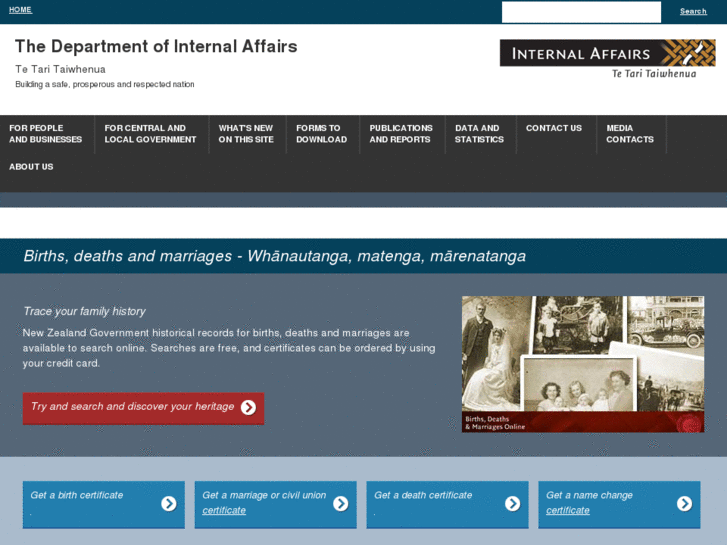Click the Search link in the top bar
This screenshot has width=727, height=545.
(x=693, y=11)
